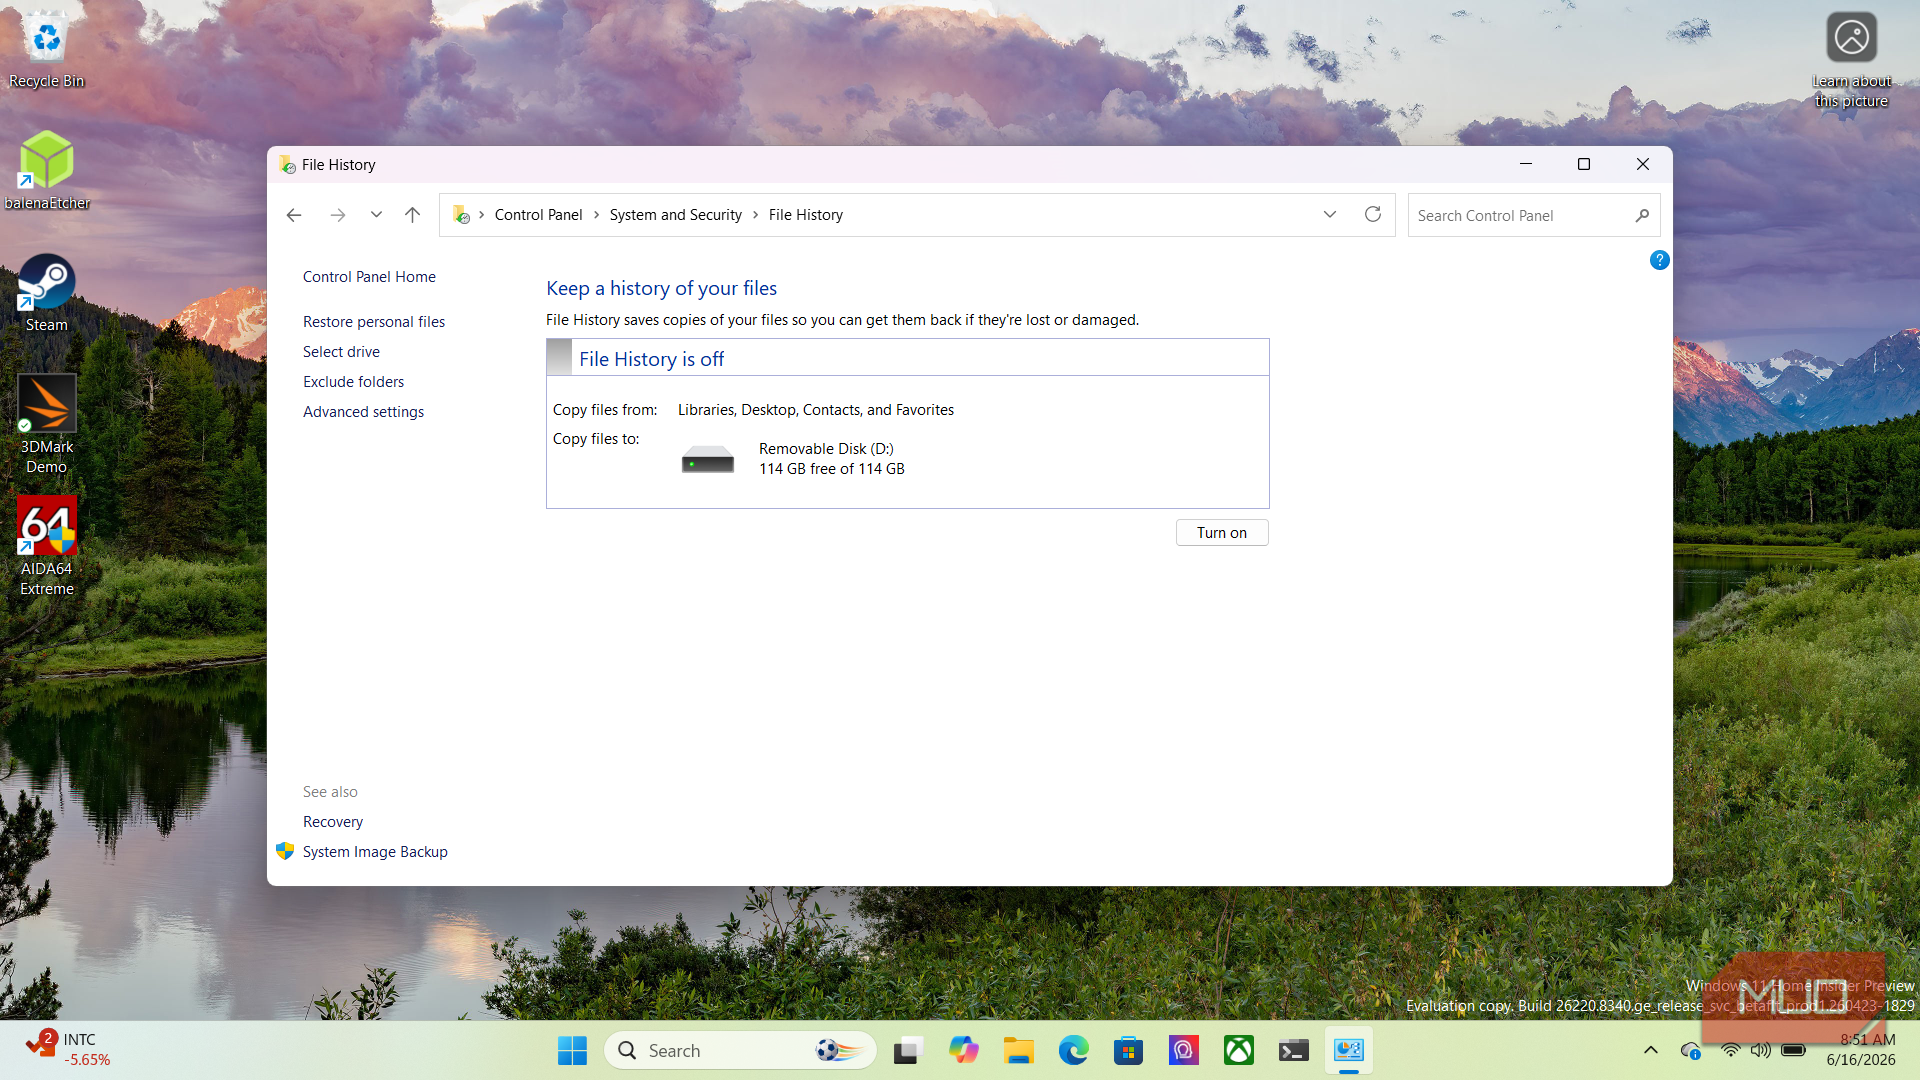Click the Removable Disk (D:) drive icon
Screen dimensions: 1920x1080
coord(708,459)
